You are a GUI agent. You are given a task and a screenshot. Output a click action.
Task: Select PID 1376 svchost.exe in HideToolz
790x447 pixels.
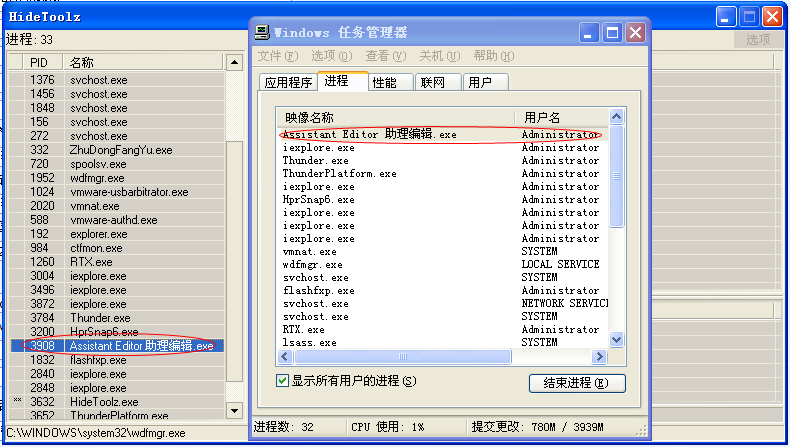coord(117,80)
